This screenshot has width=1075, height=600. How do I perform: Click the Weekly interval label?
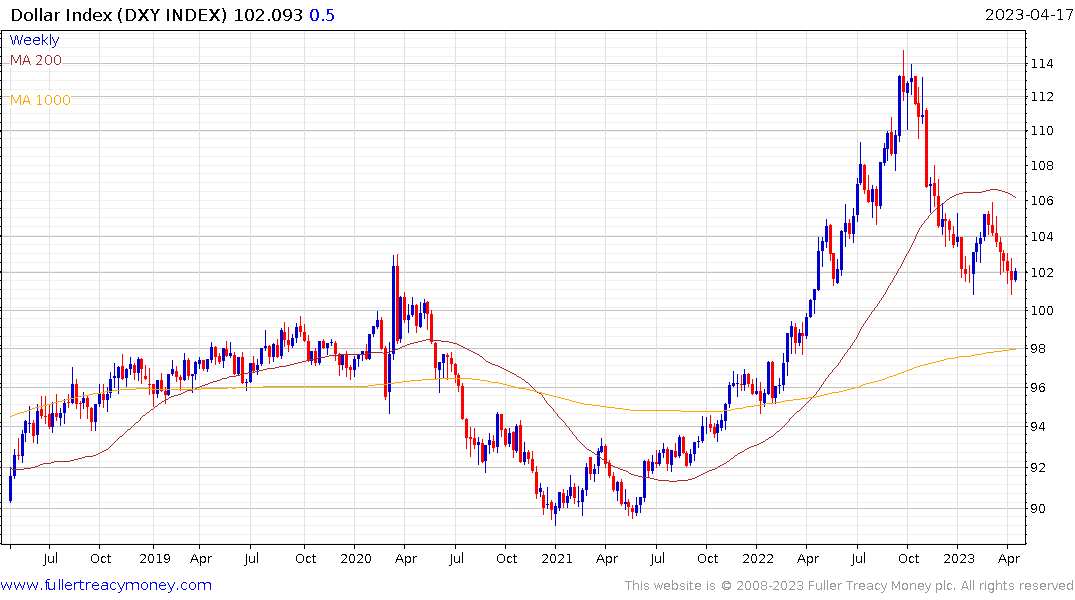pos(34,40)
